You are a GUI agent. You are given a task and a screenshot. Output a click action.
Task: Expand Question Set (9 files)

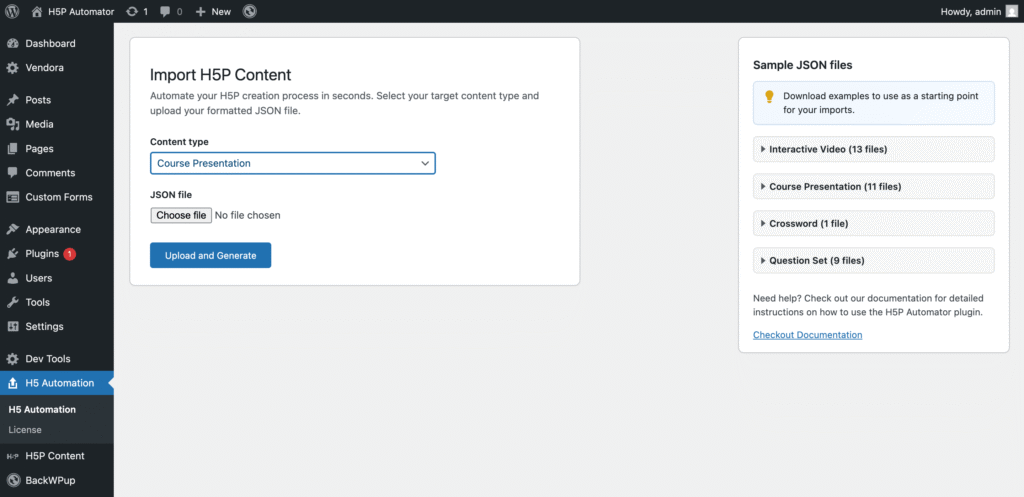click(x=874, y=261)
